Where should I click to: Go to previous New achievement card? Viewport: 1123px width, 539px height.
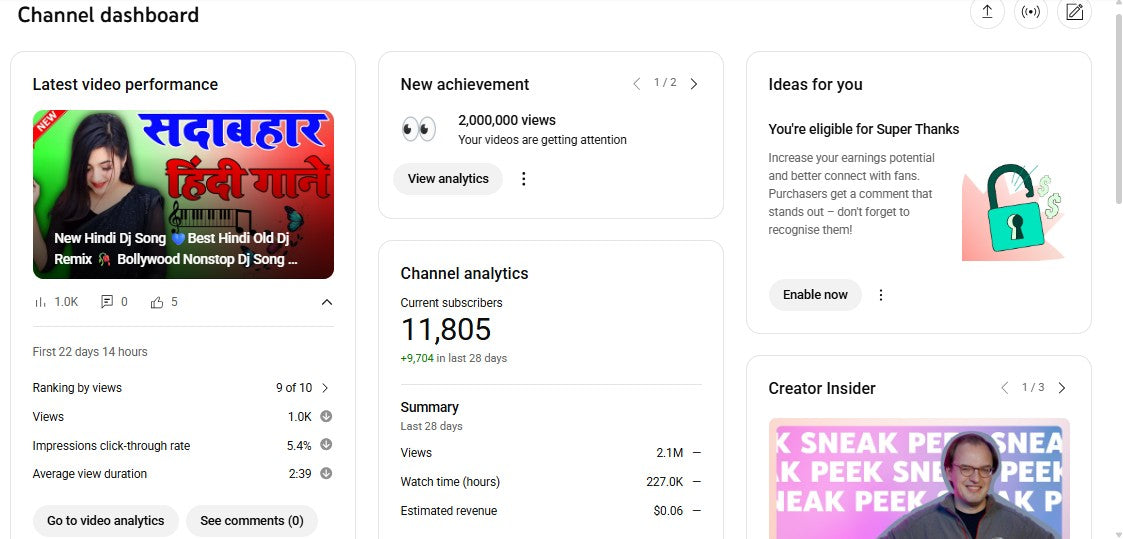tap(637, 84)
